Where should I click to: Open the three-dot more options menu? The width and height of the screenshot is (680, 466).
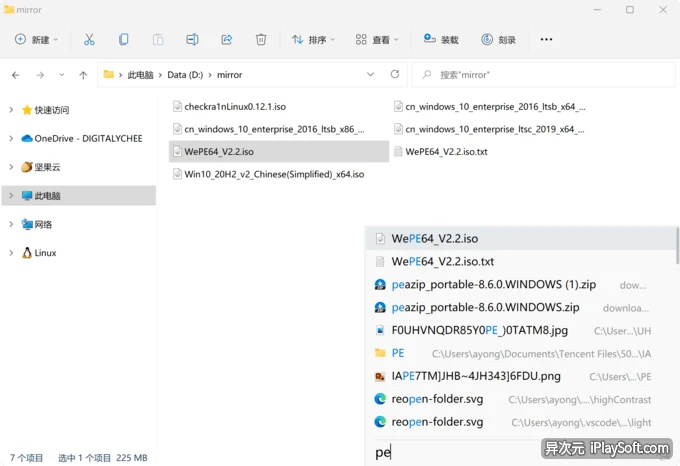[x=546, y=39]
